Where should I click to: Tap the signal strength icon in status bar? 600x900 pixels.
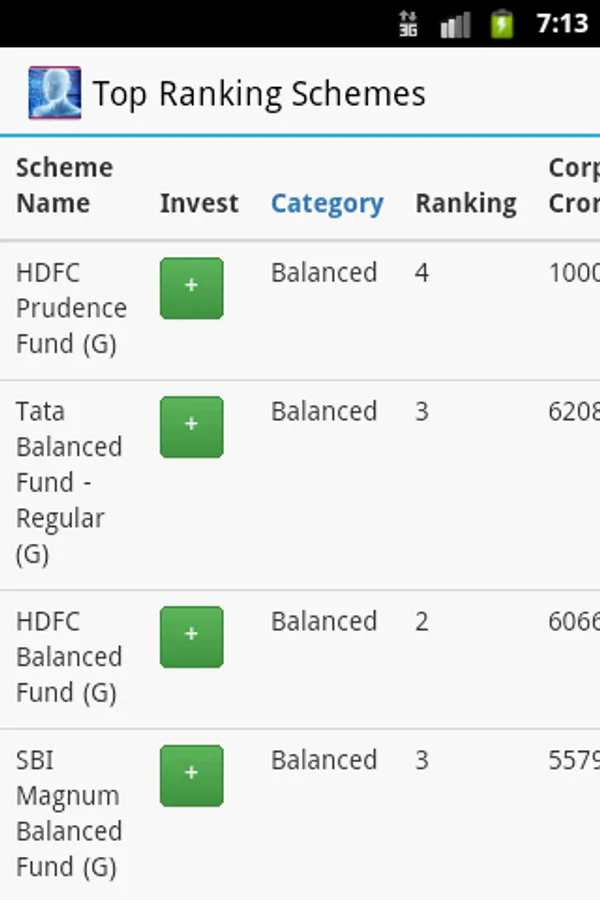tap(455, 24)
